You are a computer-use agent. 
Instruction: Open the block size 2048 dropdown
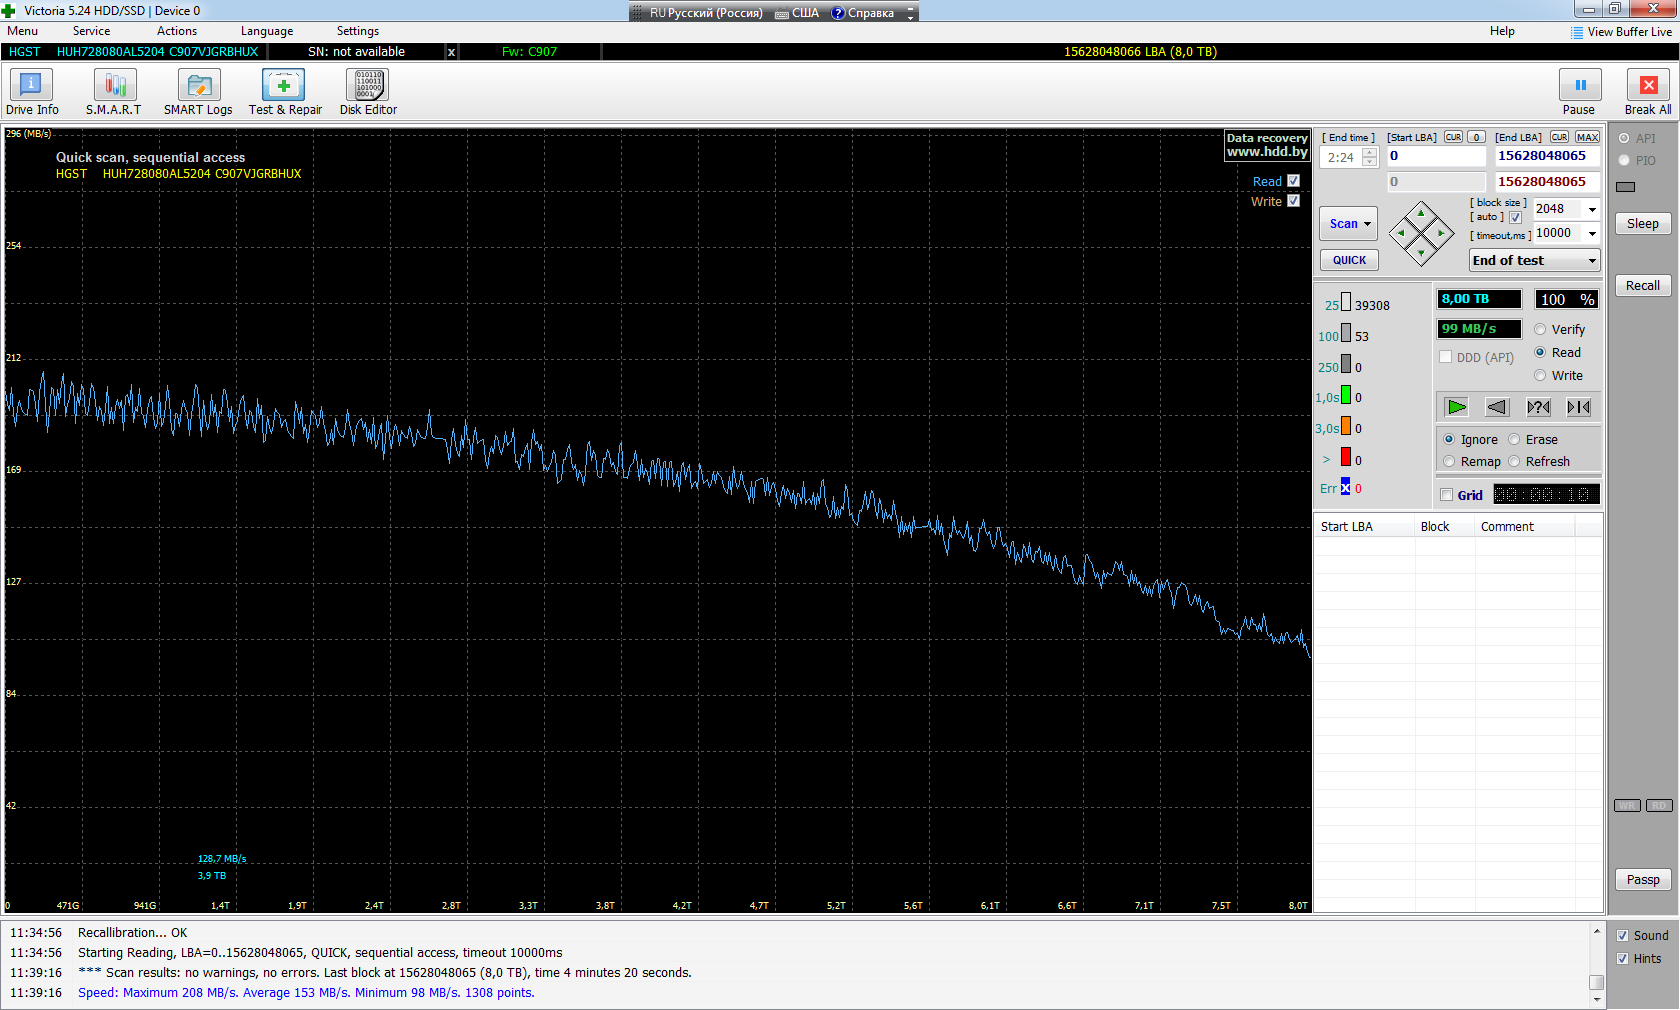coord(1592,209)
